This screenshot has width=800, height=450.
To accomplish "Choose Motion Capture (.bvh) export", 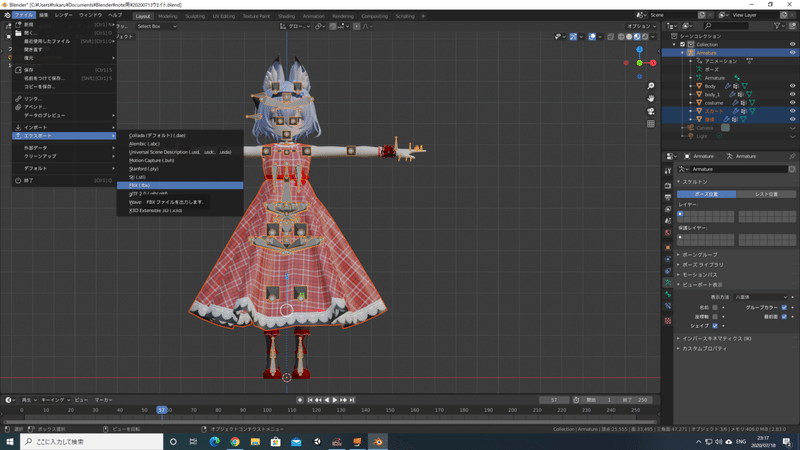I will pyautogui.click(x=180, y=160).
